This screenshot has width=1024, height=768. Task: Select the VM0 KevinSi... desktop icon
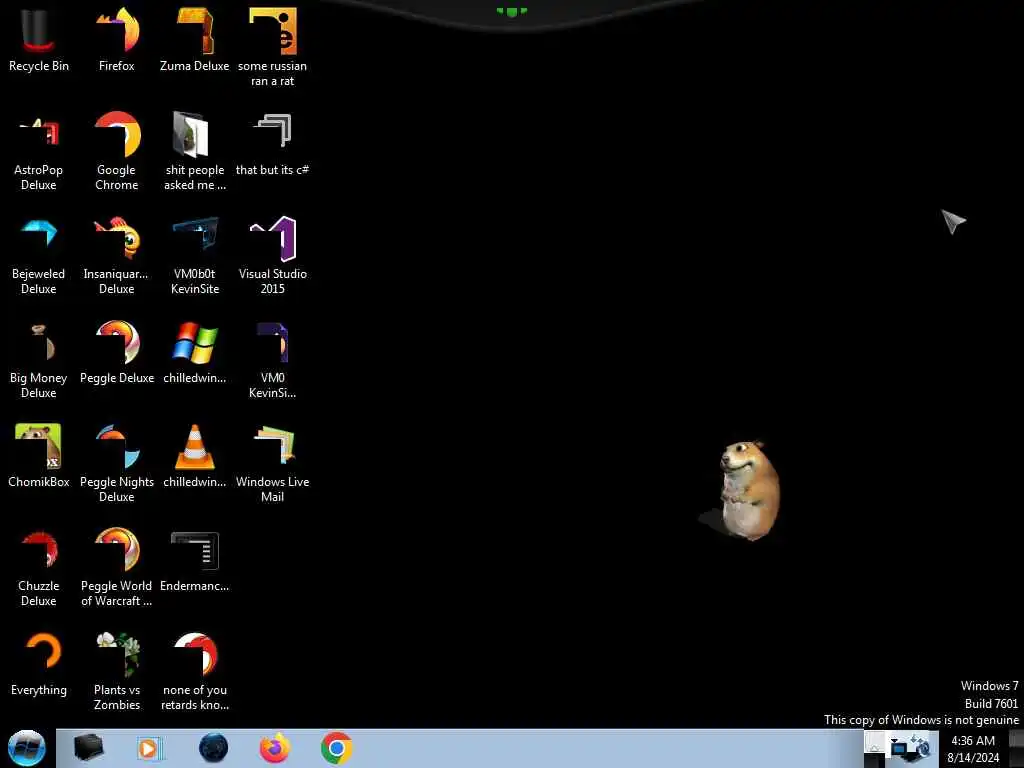(x=272, y=359)
